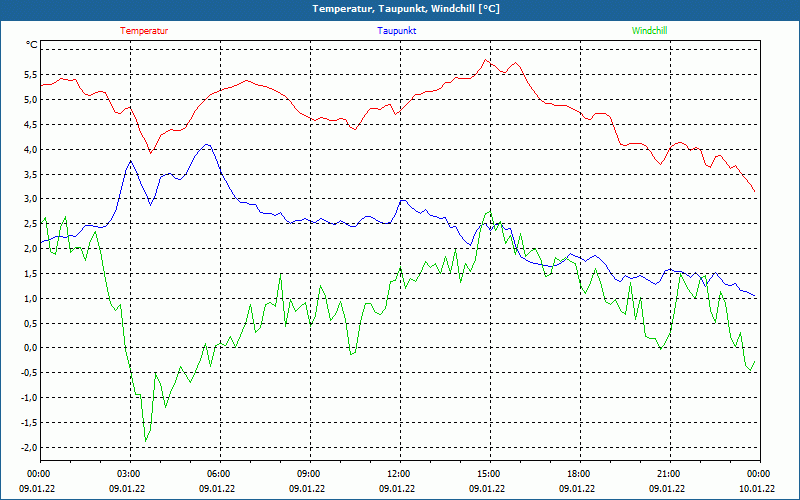Click the 2,0 y-axis value
Viewport: 800px width, 500px height.
point(31,248)
